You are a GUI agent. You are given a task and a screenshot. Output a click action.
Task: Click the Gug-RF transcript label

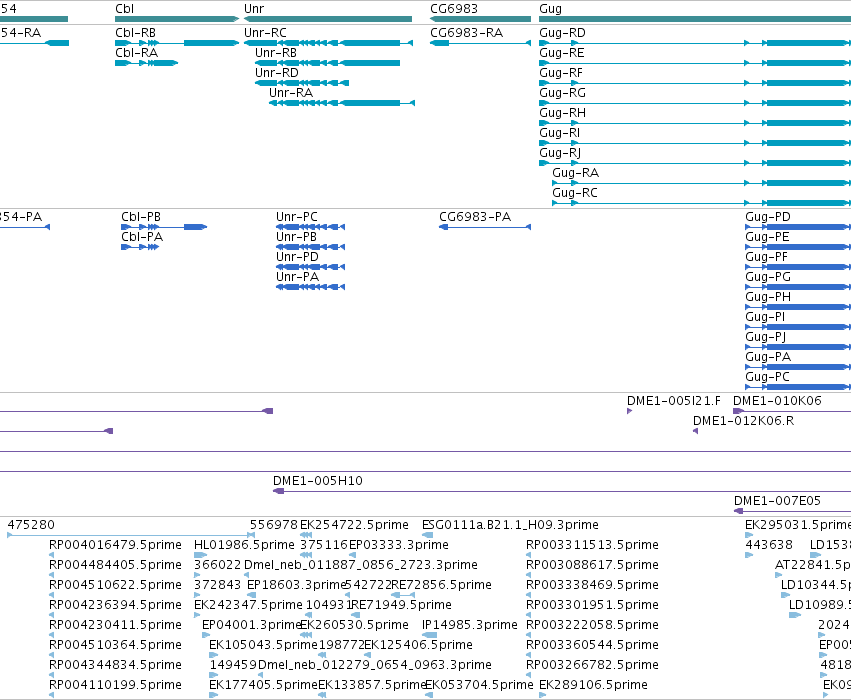tap(561, 73)
